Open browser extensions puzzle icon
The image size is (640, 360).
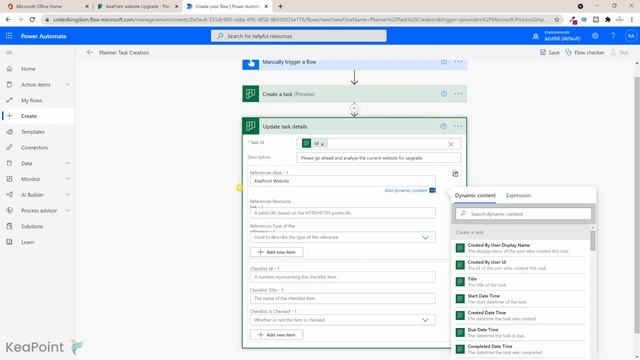coord(608,20)
